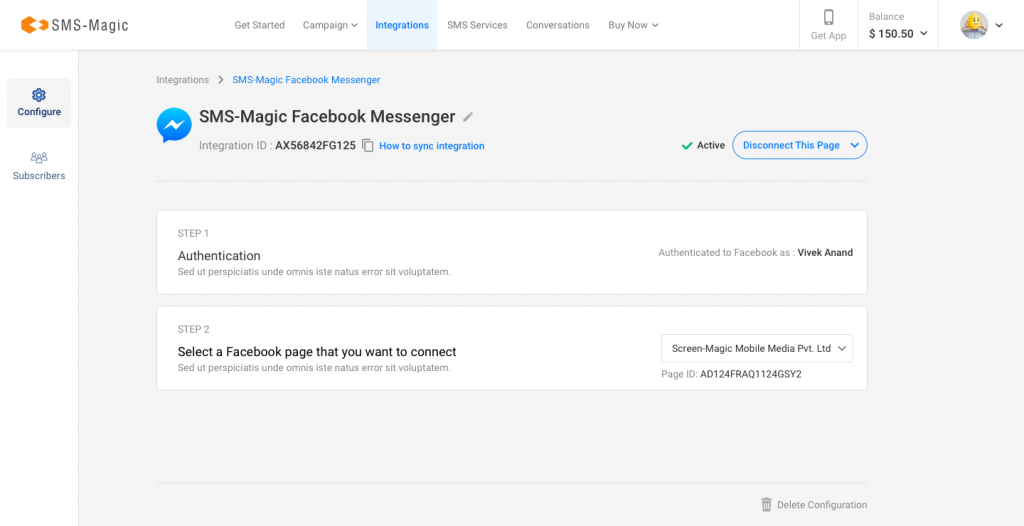Click the trash icon for Delete Configuration

[766, 504]
